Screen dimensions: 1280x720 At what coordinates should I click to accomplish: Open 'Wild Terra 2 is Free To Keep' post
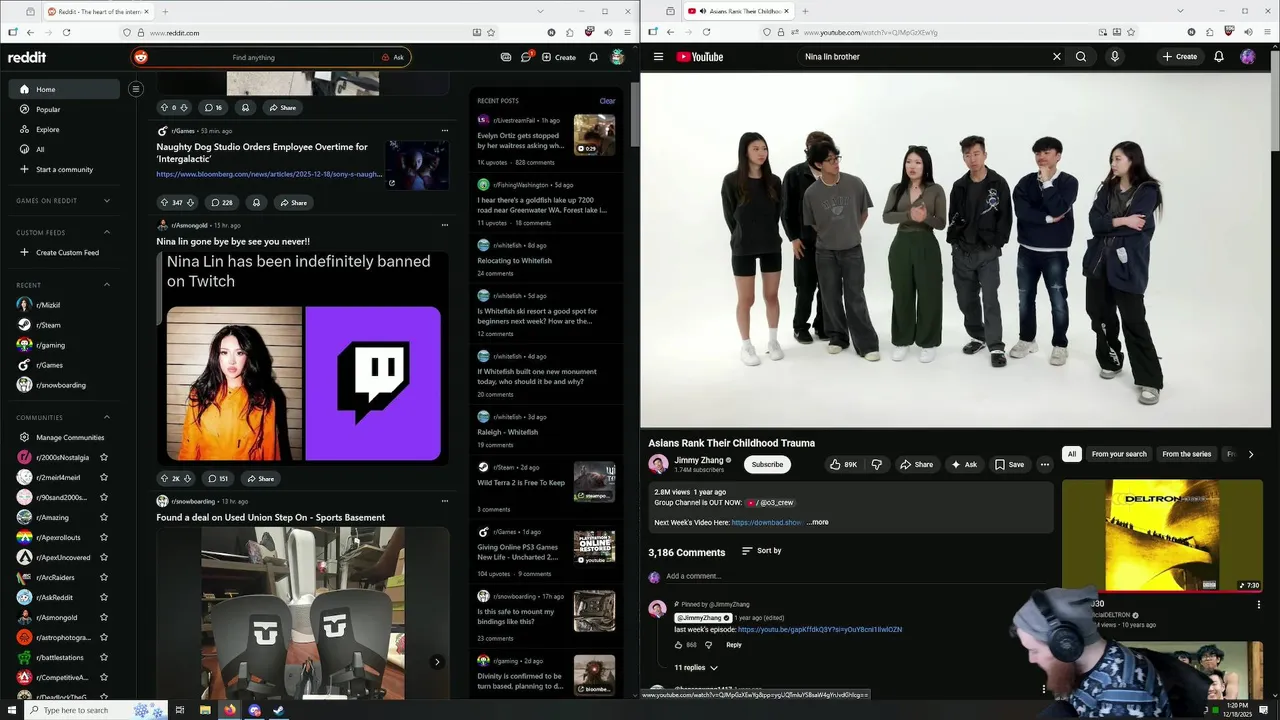521,483
